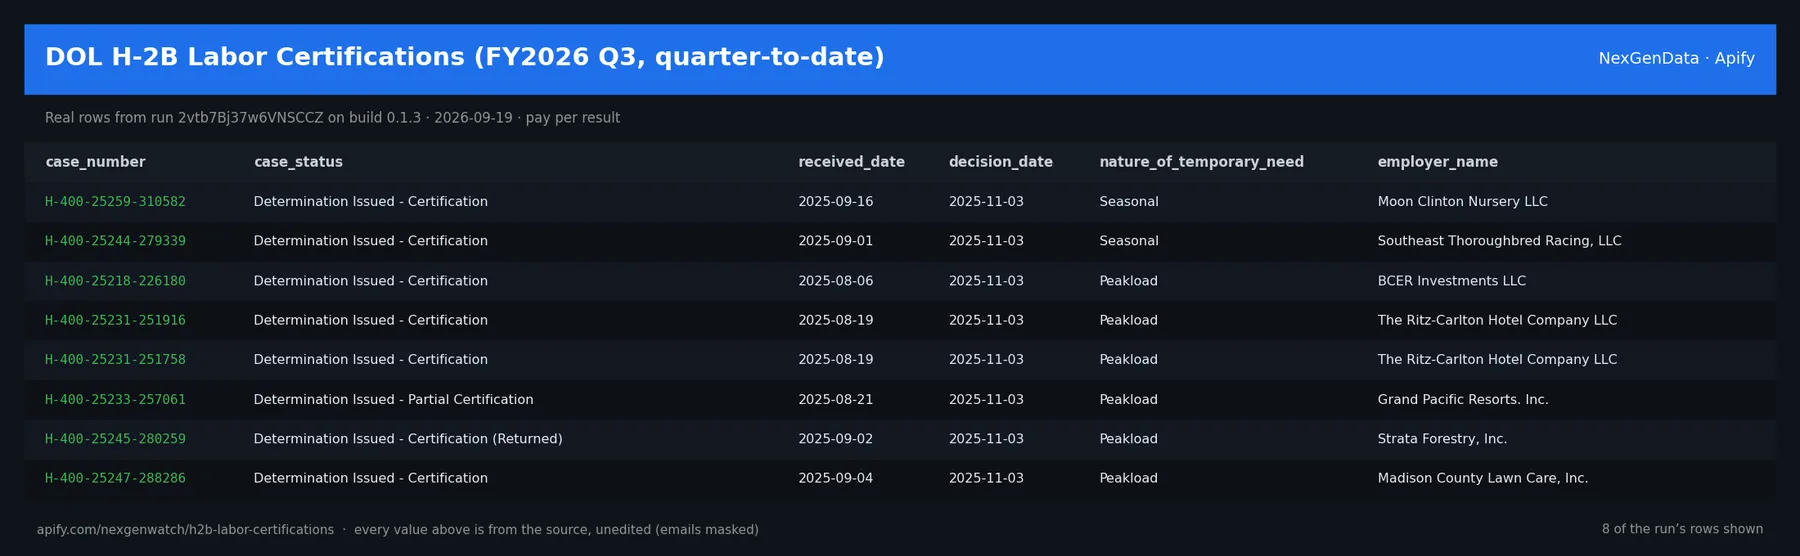Open case number H-400-25259-310582
Viewport: 1800px width, 556px height.
115,202
